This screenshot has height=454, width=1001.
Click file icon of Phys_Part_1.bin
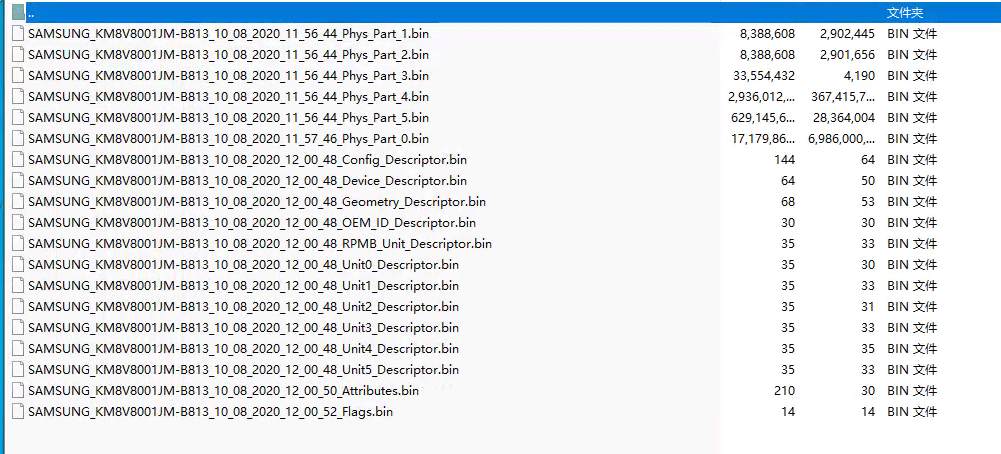[18, 34]
